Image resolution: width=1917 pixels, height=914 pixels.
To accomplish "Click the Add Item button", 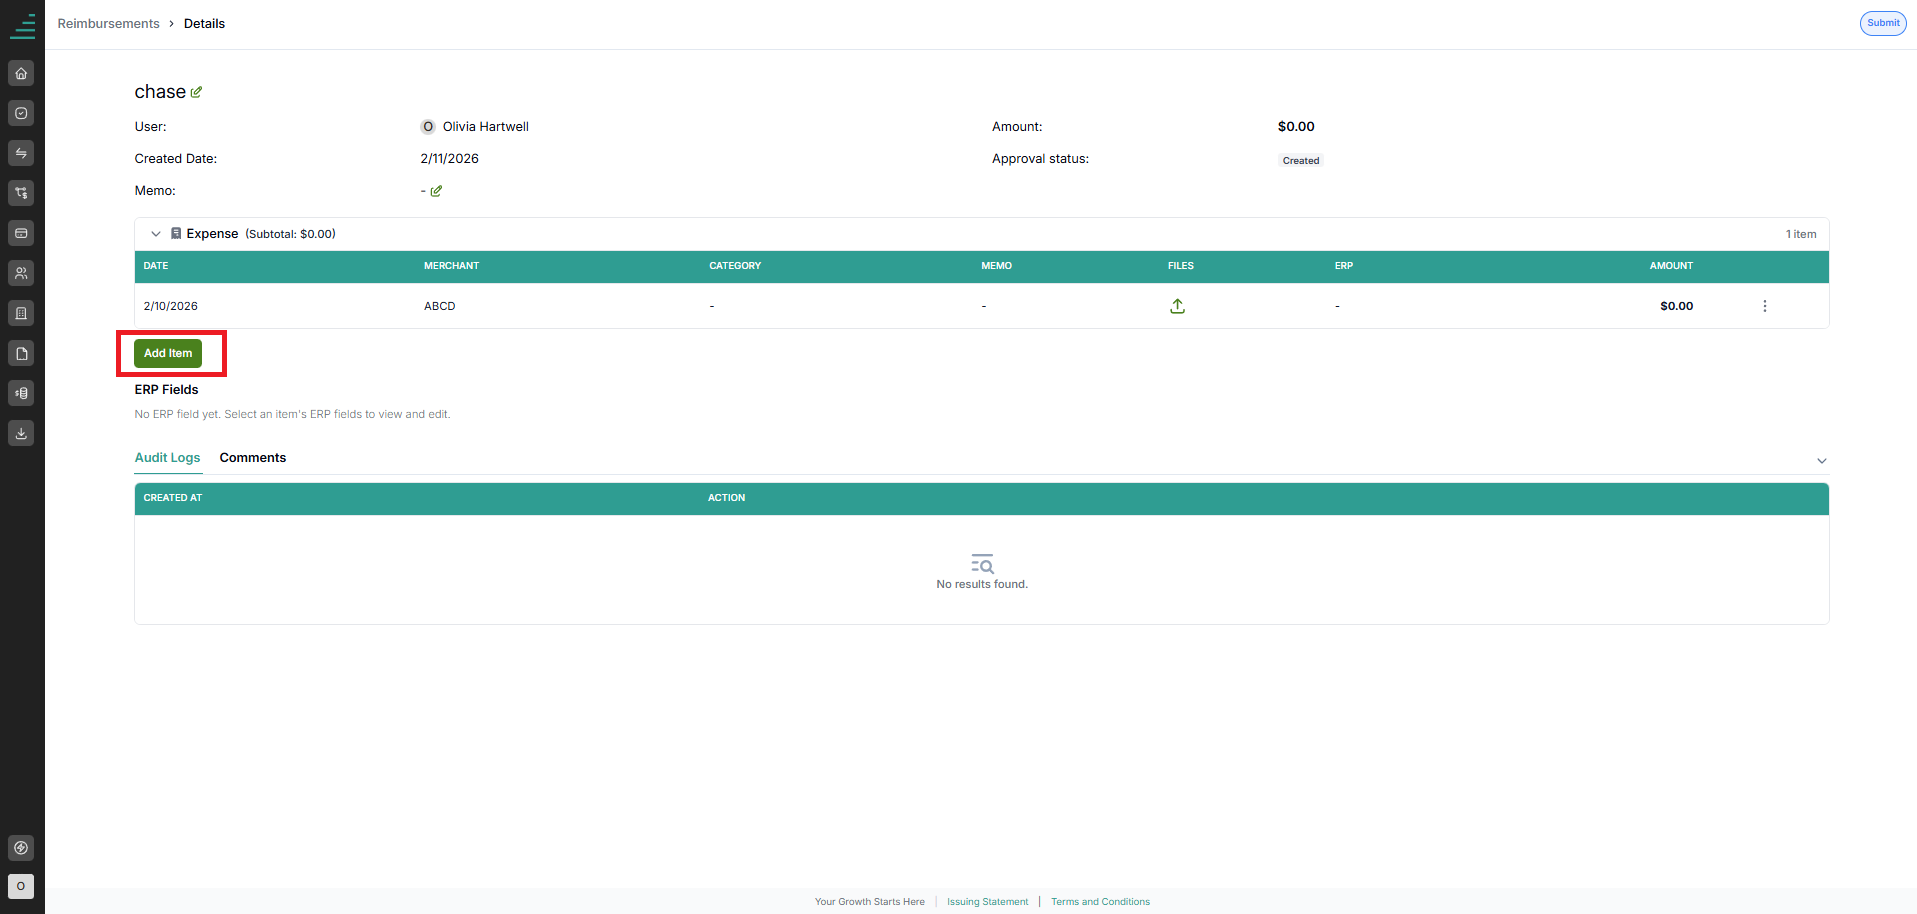I will pyautogui.click(x=168, y=353).
